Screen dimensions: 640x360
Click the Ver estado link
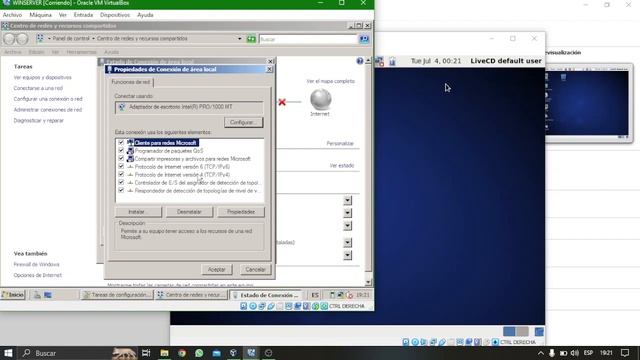342,165
